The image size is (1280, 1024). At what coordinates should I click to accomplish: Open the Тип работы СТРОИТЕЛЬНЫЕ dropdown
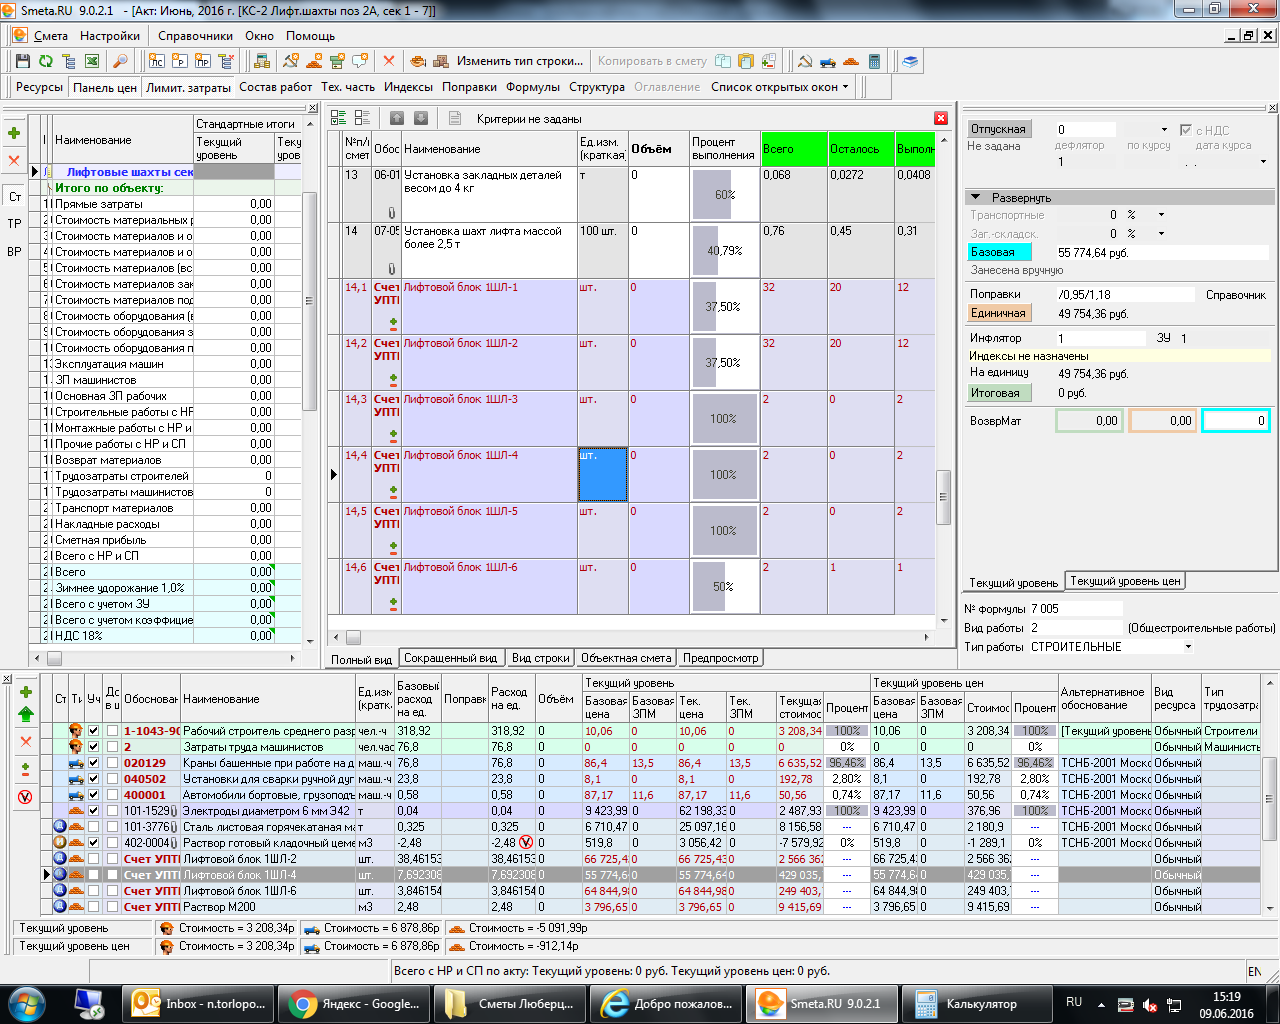click(1188, 647)
